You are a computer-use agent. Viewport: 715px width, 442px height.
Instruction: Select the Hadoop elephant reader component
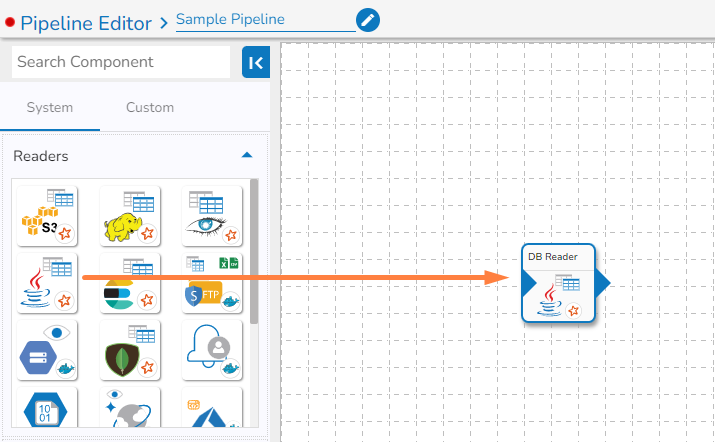click(130, 216)
